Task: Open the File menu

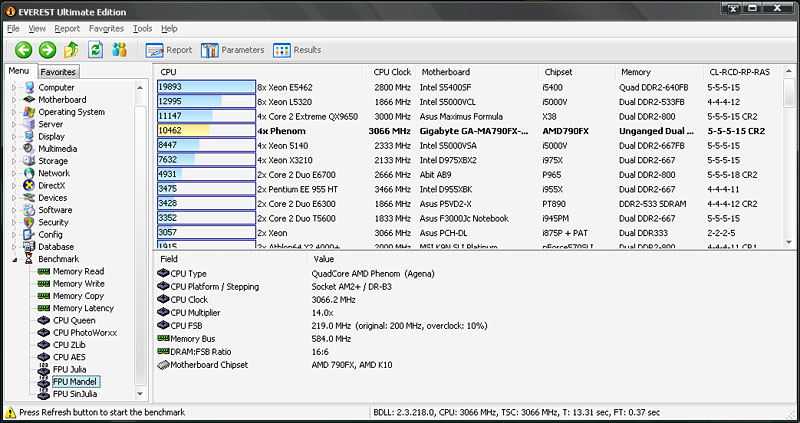Action: 13,29
